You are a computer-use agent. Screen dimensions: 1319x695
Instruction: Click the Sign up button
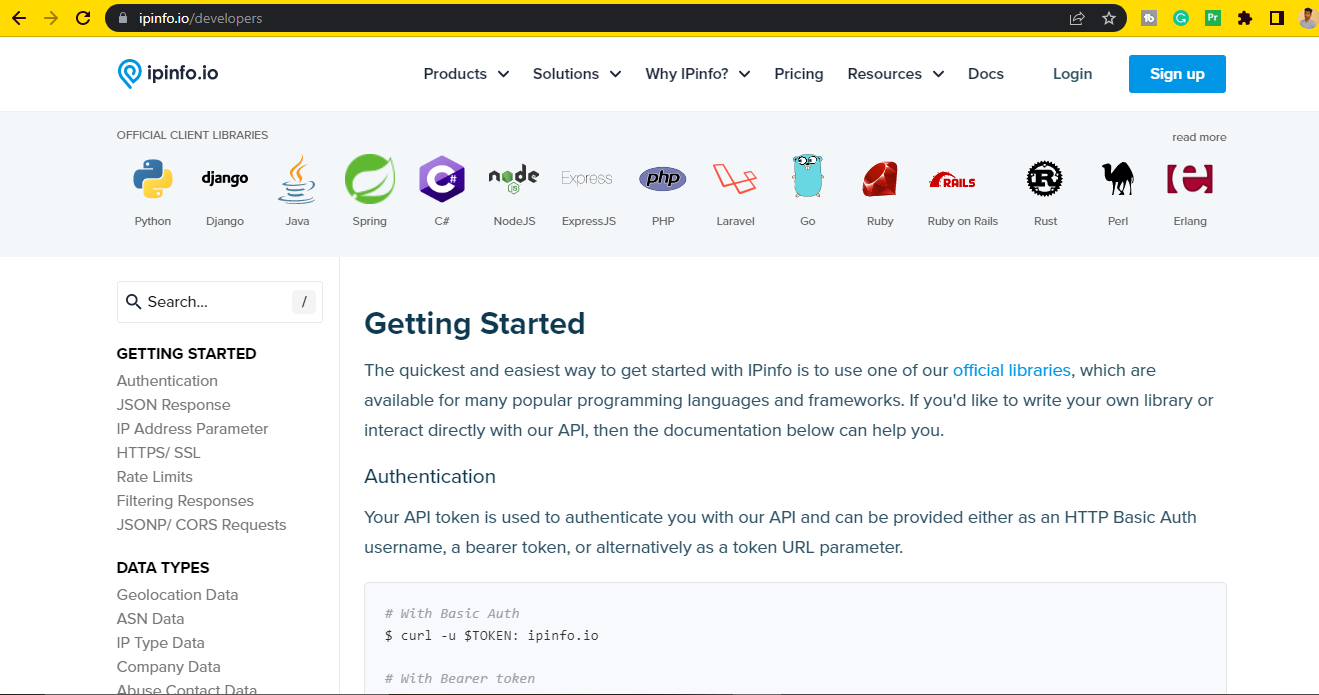click(1177, 74)
